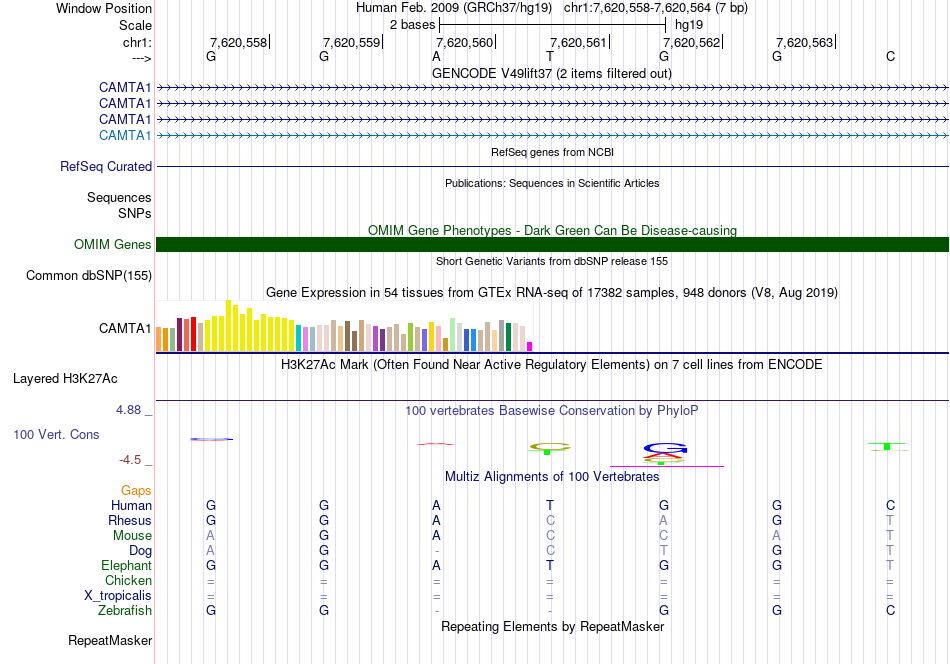Viewport: 950px width, 664px height.
Task: Click the Window Position label
Action: tap(104, 8)
